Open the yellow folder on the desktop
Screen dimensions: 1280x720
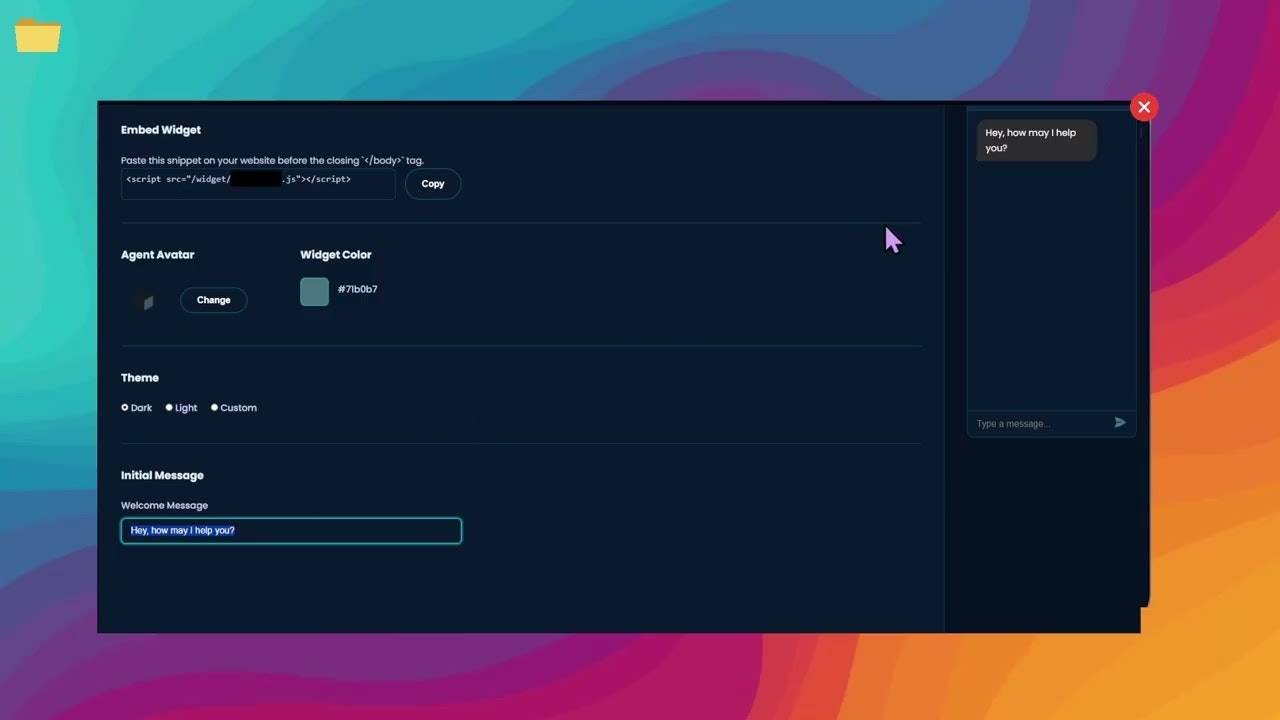38,35
